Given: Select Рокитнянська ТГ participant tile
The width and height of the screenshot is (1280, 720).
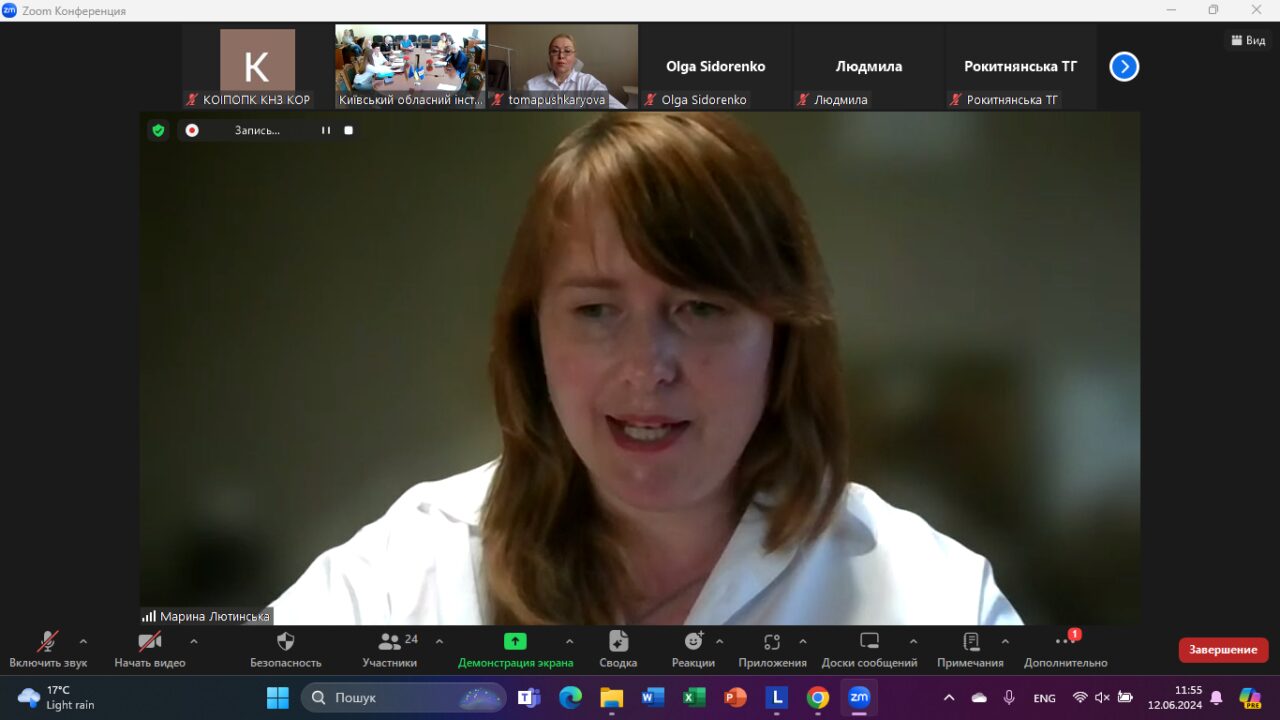Looking at the screenshot, I should point(1021,66).
